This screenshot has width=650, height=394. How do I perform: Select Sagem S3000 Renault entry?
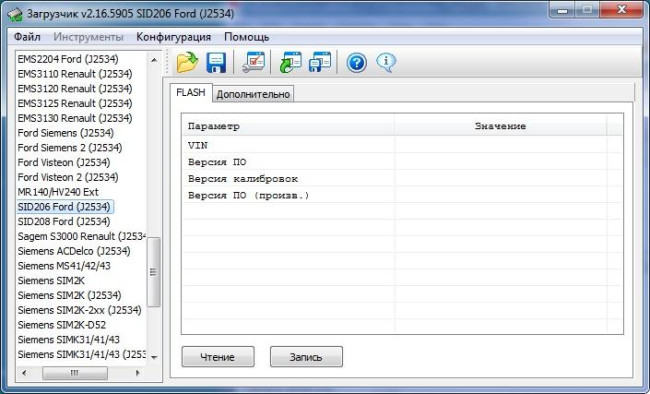coord(81,236)
